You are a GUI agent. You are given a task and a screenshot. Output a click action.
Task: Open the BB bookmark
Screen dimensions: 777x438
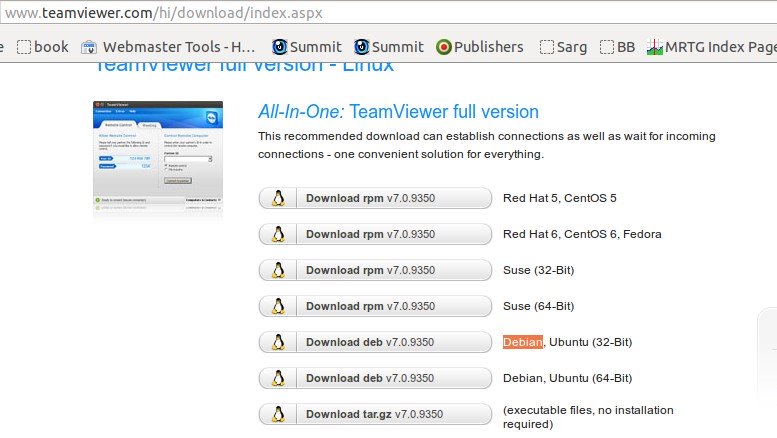(x=617, y=47)
